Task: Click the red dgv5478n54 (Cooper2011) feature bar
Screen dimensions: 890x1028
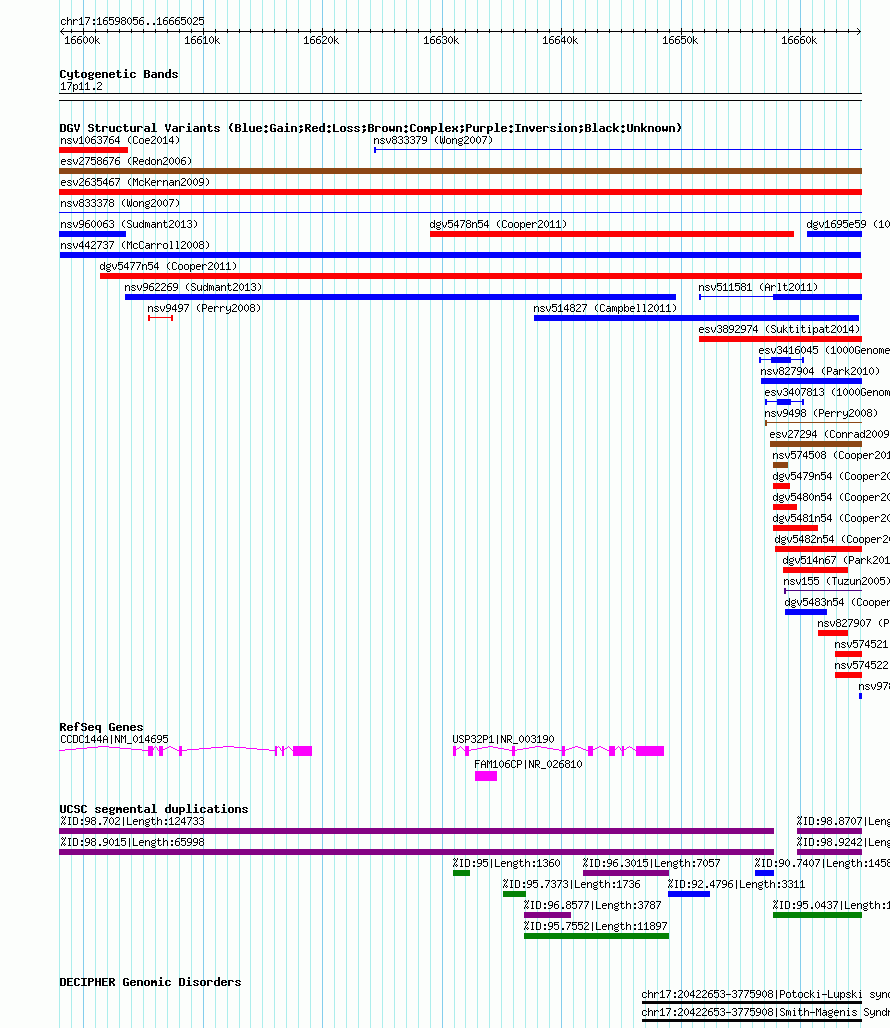Action: click(611, 234)
